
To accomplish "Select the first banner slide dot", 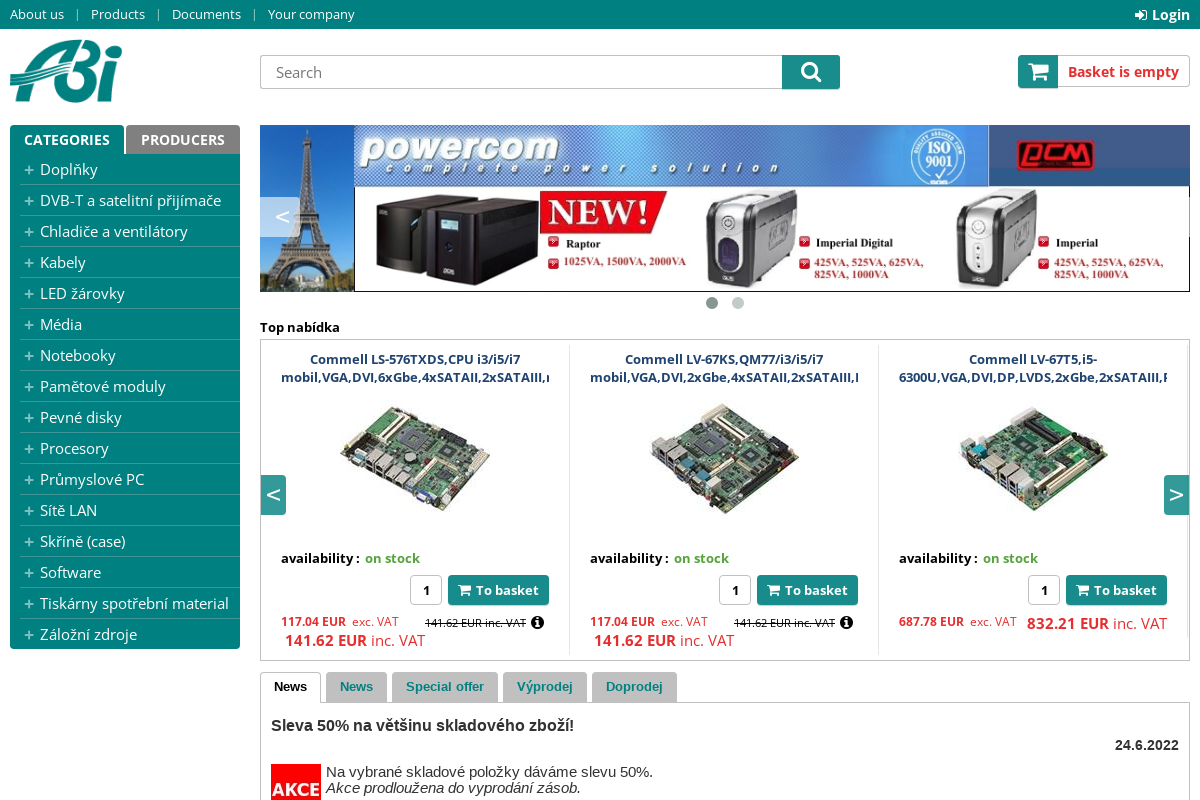I will [x=712, y=303].
